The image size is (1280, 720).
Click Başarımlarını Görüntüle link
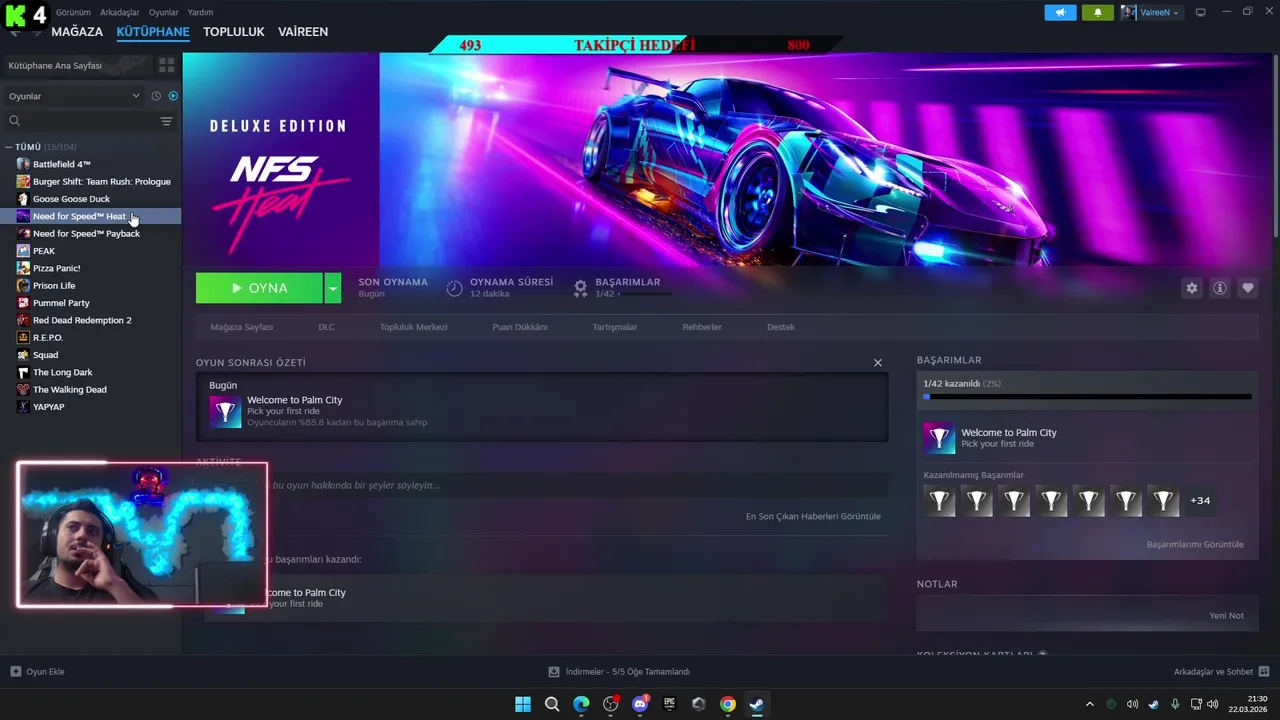pyautogui.click(x=1195, y=544)
